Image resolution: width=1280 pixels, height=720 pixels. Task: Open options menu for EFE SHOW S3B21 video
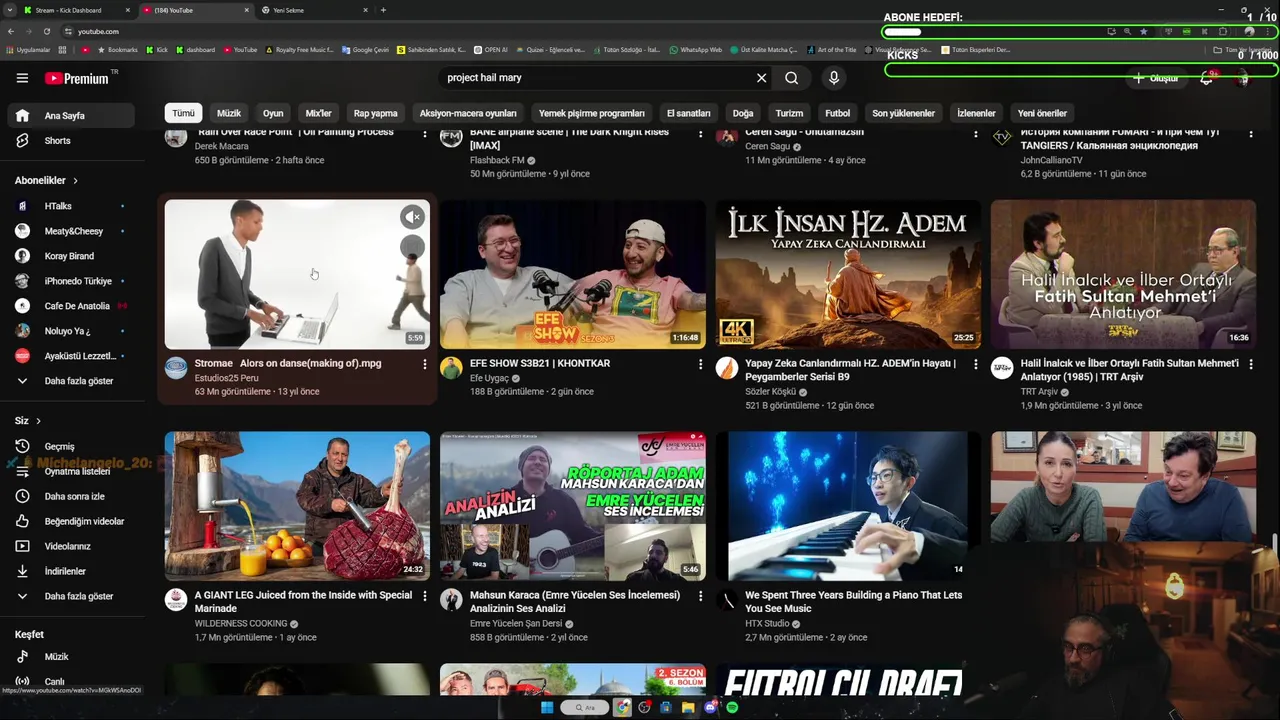[x=700, y=365]
